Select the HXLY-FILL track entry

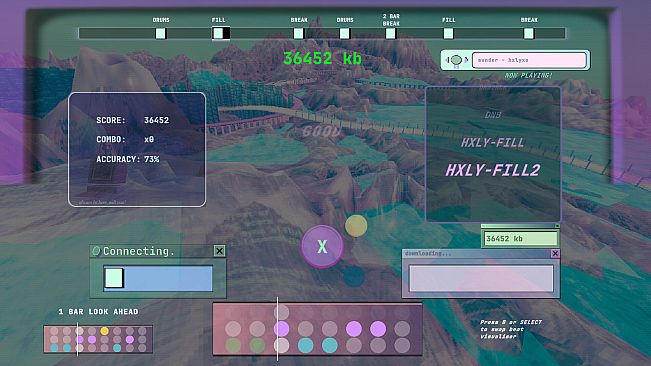[x=493, y=143]
